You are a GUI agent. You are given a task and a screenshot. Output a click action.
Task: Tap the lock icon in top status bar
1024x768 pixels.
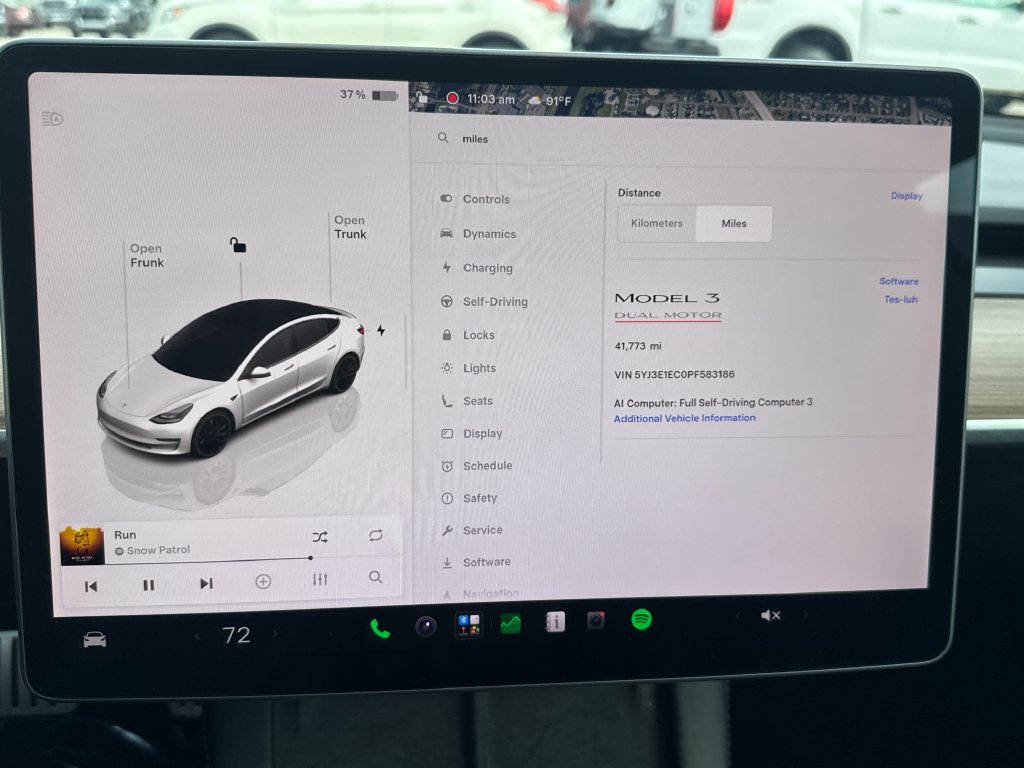point(423,98)
